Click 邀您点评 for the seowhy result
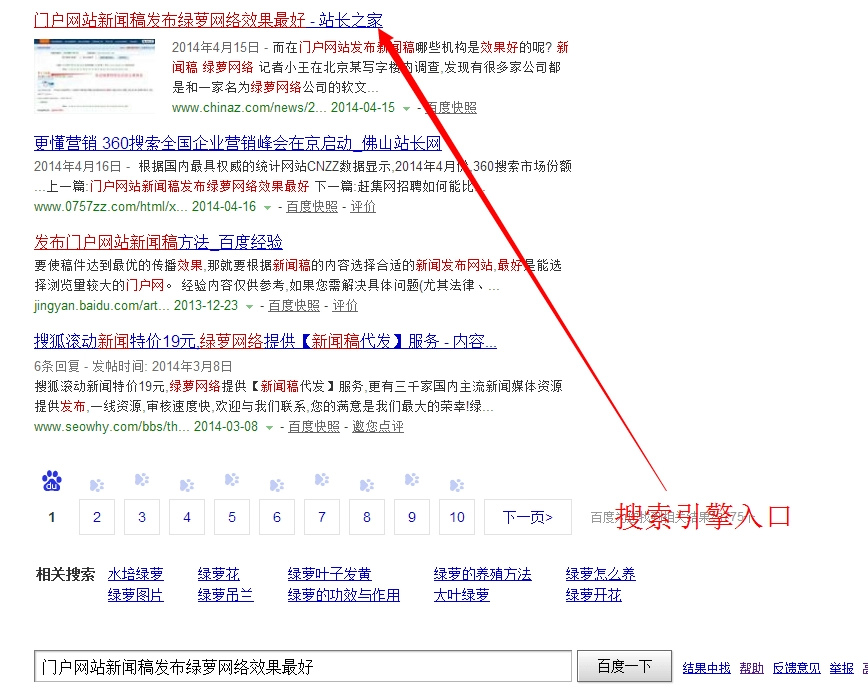This screenshot has height=693, width=868. pyautogui.click(x=378, y=427)
